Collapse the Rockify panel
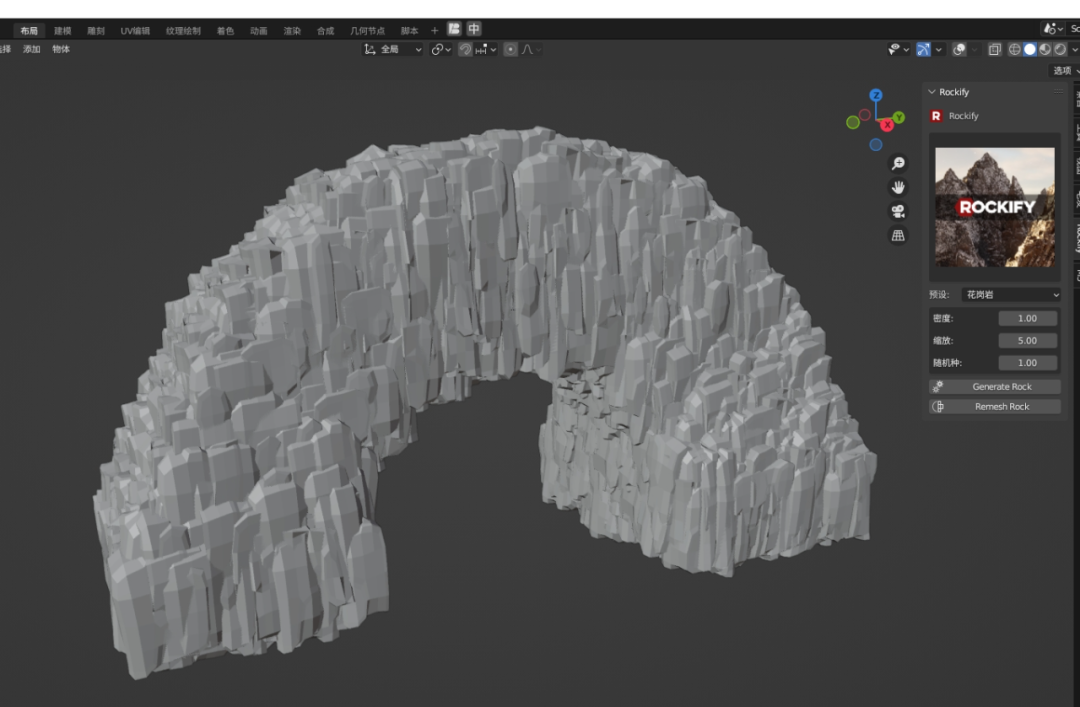 (x=932, y=92)
